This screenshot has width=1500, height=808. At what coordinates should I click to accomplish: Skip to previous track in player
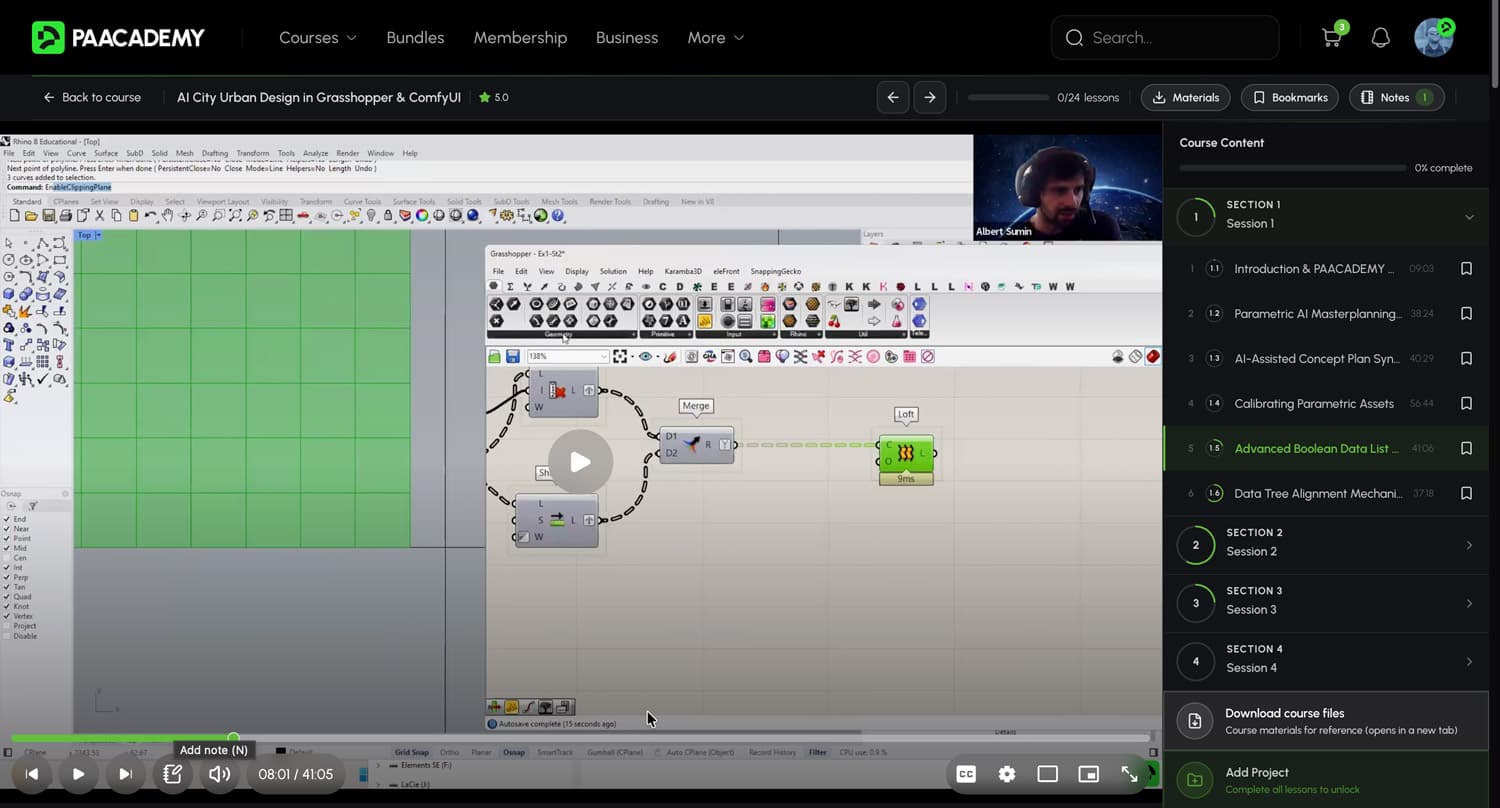point(32,773)
